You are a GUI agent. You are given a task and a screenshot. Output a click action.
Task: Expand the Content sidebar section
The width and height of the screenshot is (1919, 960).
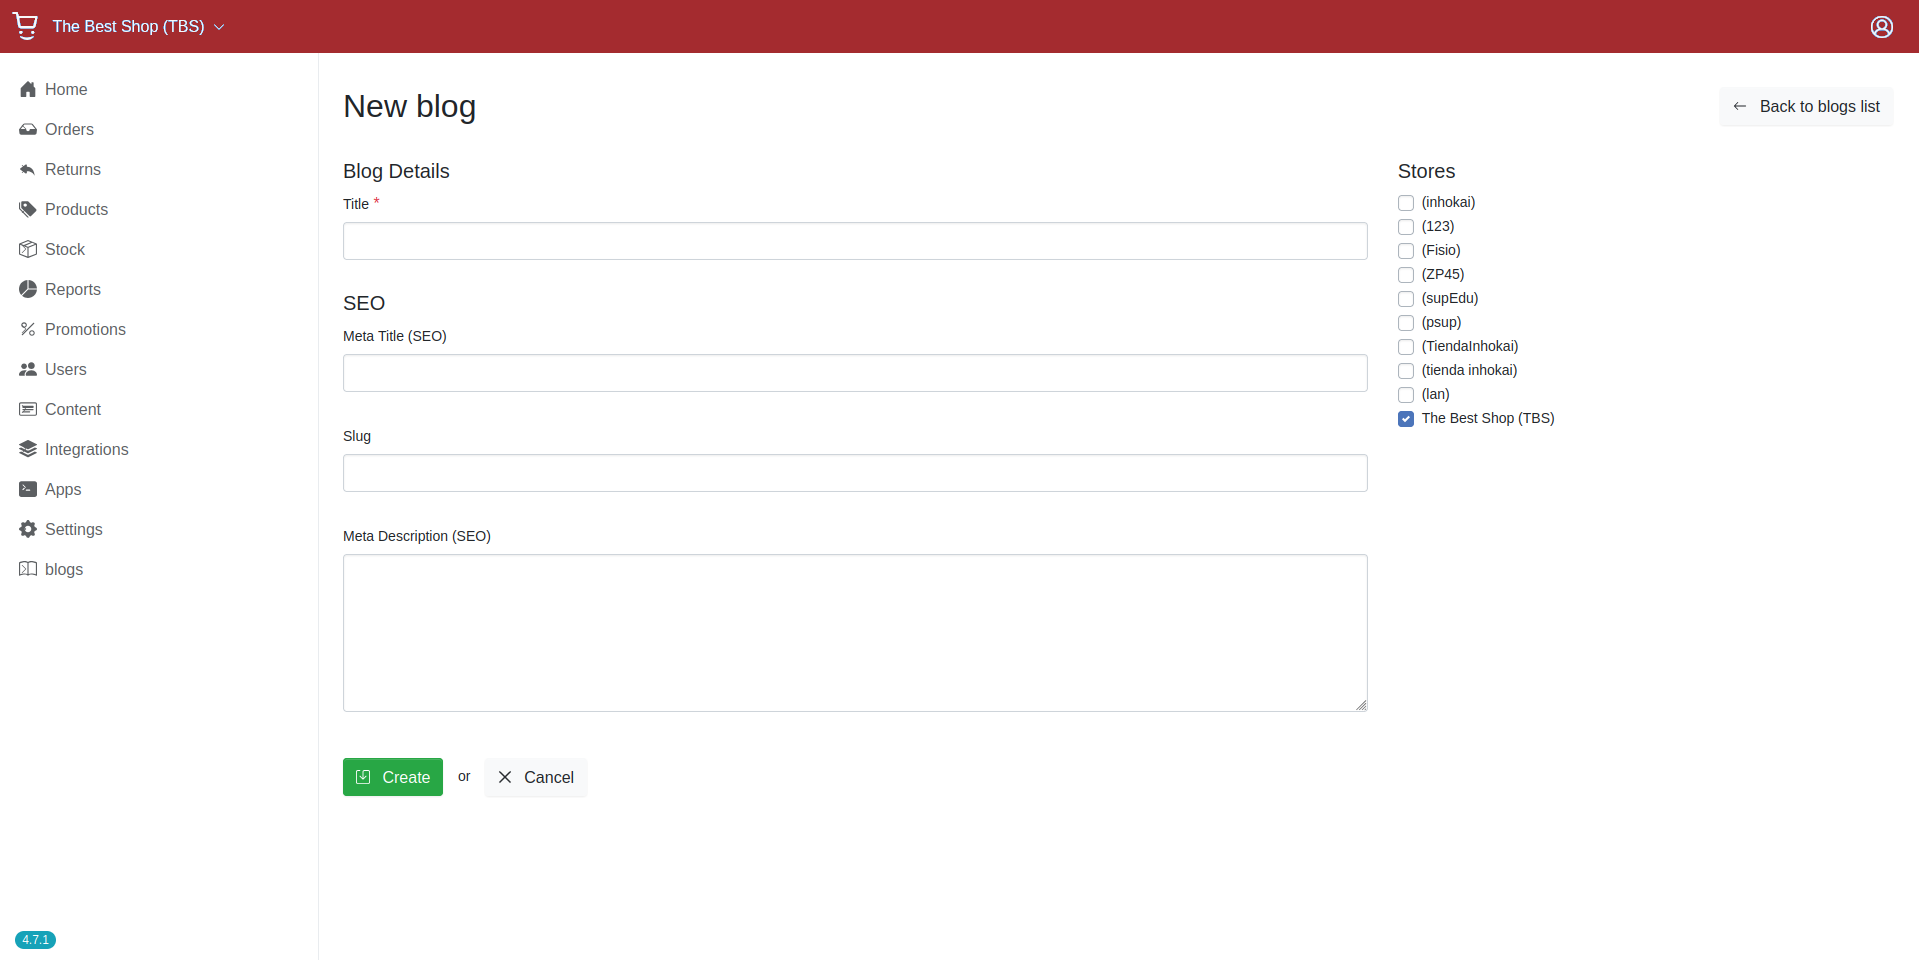(x=73, y=410)
